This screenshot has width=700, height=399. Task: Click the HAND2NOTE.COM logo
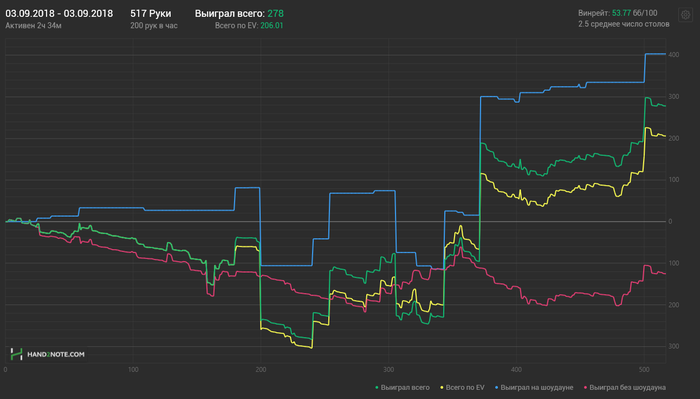click(x=47, y=354)
